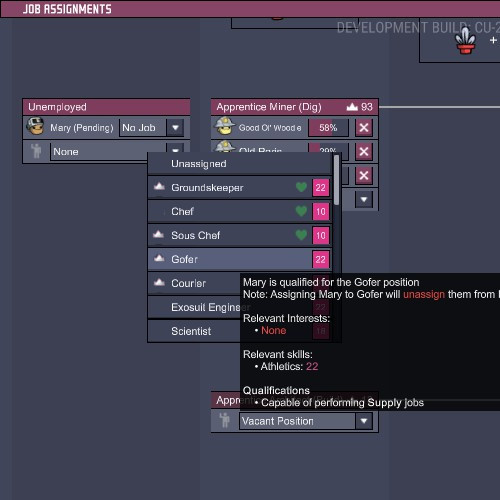Screen dimensions: 500x500
Task: Click the green heart on the Groundskeeper row
Action: 301,187
